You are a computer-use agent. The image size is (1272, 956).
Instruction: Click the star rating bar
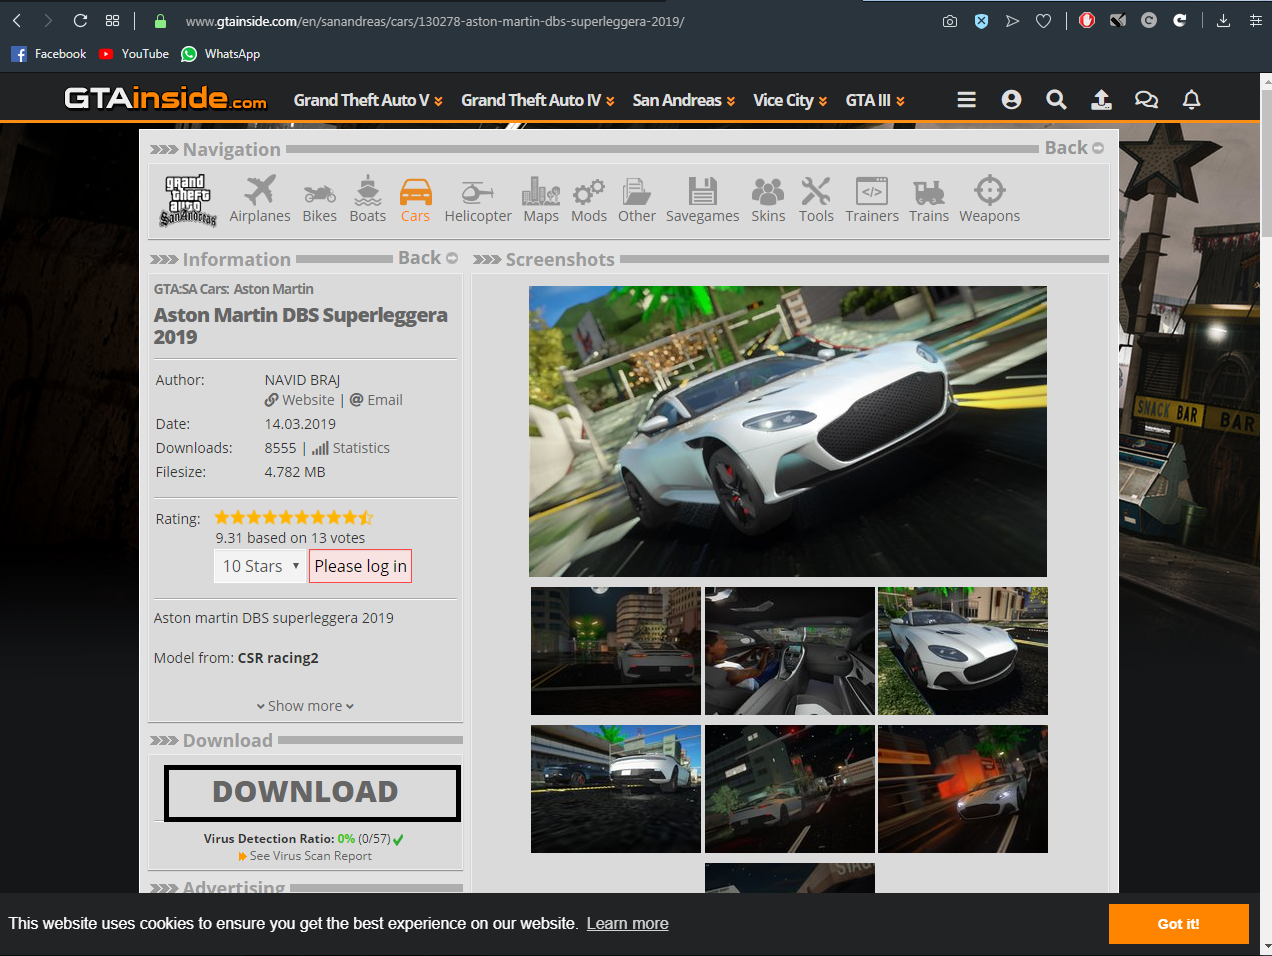pyautogui.click(x=294, y=517)
